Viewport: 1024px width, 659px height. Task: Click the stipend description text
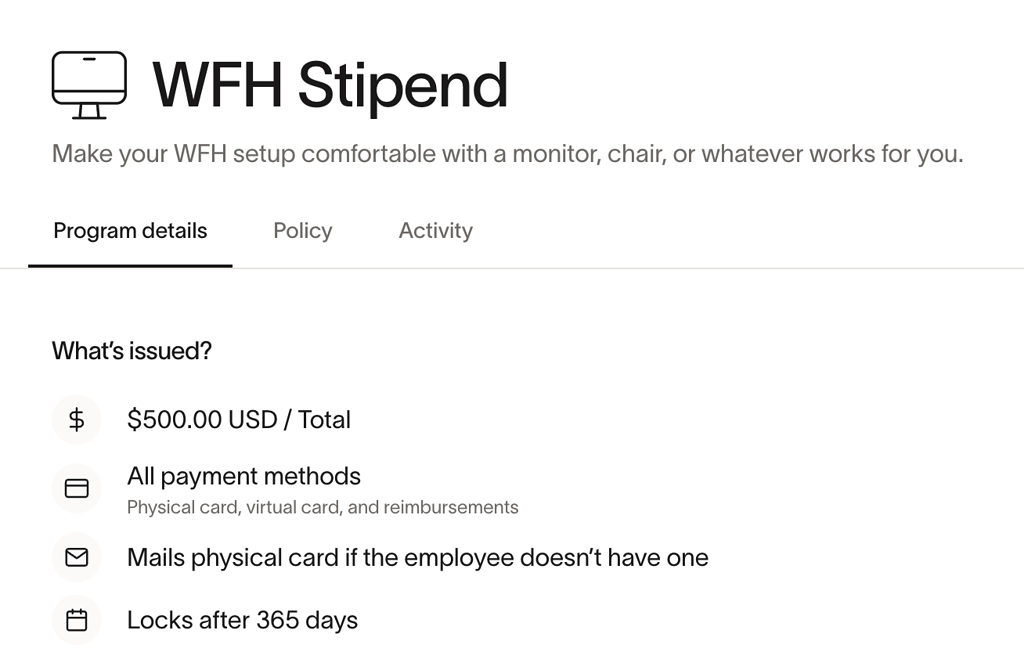tap(506, 154)
